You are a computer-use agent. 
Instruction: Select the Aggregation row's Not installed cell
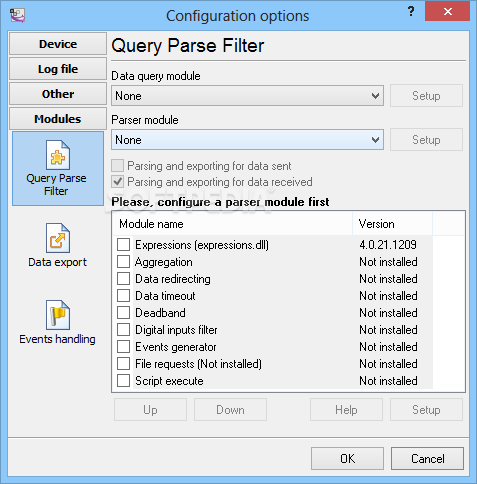pos(388,262)
